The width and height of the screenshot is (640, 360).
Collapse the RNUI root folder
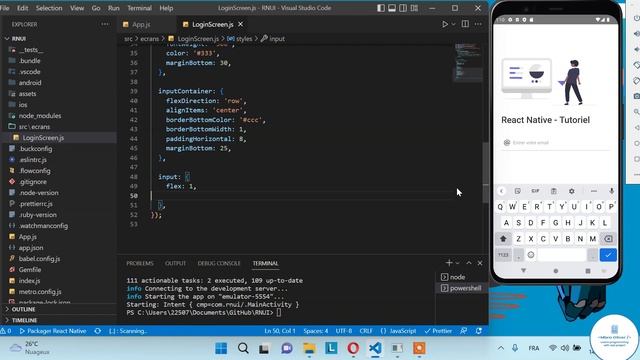tap(19, 39)
